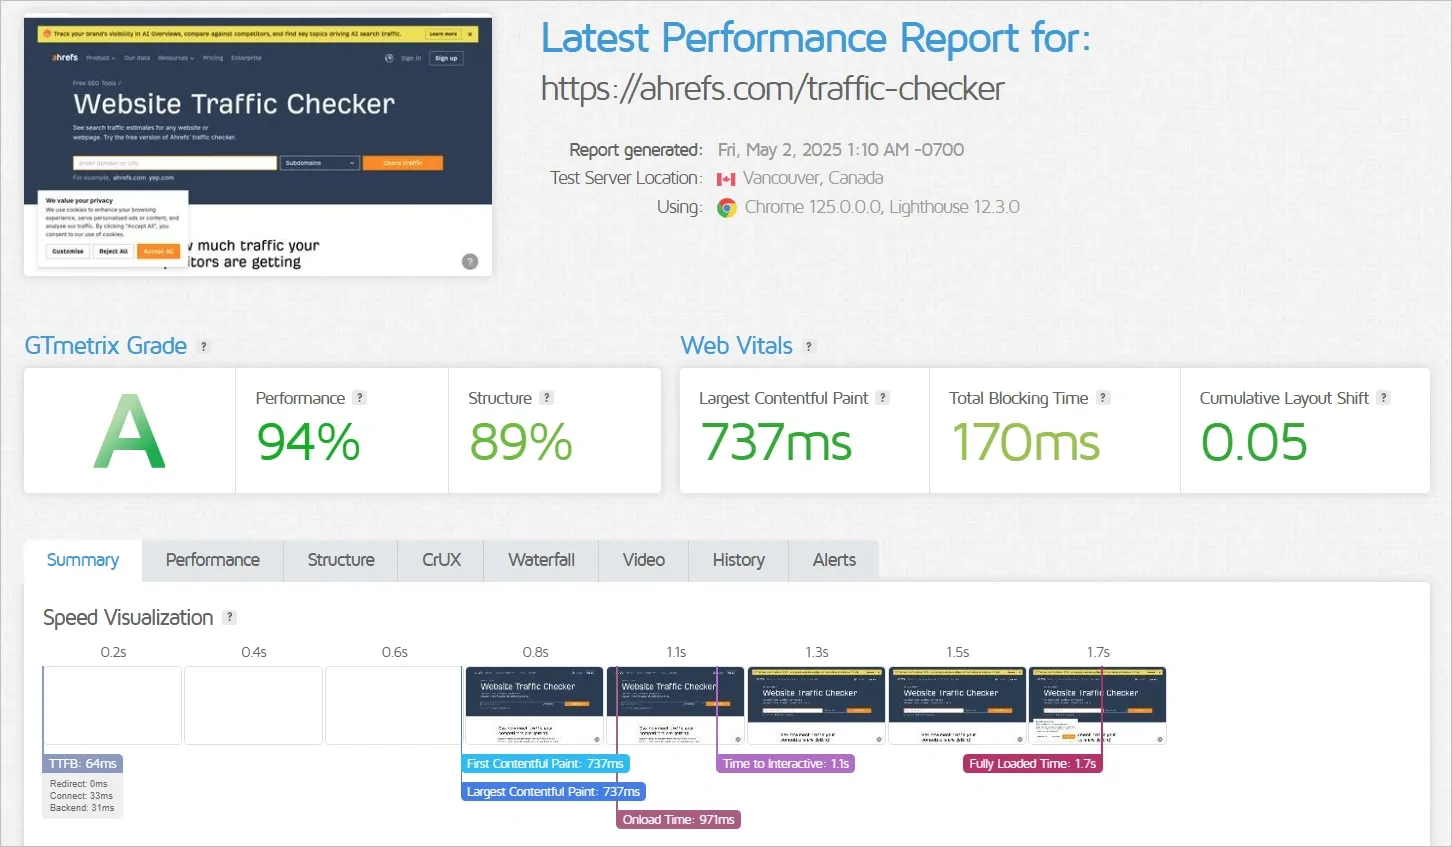Open the Speed Visualization help icon
This screenshot has width=1452, height=847.
[230, 617]
